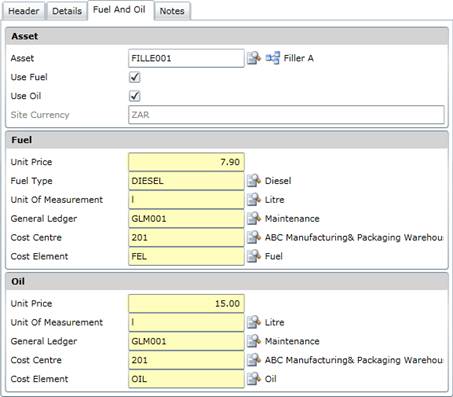Screen dimensions: 453x397
Task: Click Fuel Unit Price field 7.90
Action: point(186,162)
